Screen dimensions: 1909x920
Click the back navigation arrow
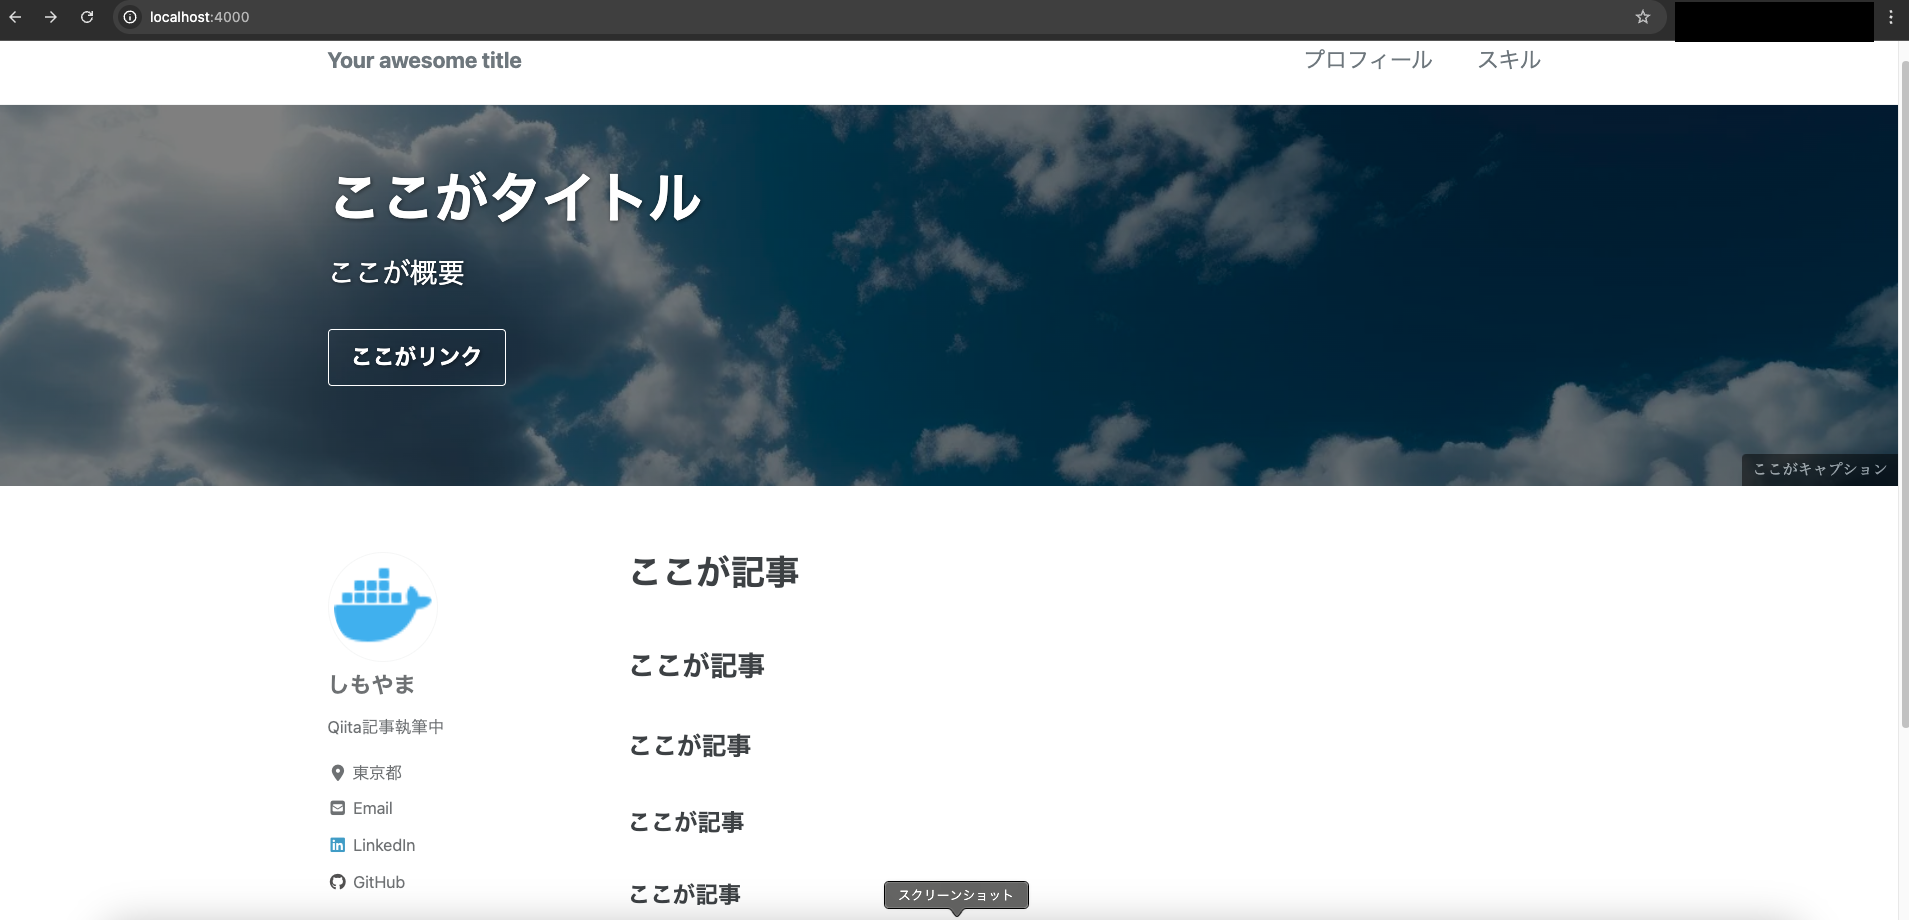click(16, 17)
